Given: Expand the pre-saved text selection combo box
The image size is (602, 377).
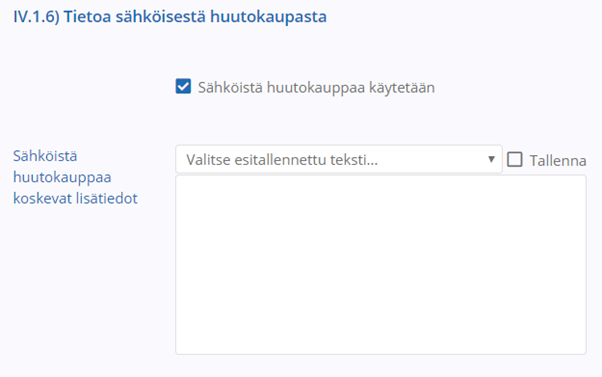Looking at the screenshot, I should click(339, 159).
